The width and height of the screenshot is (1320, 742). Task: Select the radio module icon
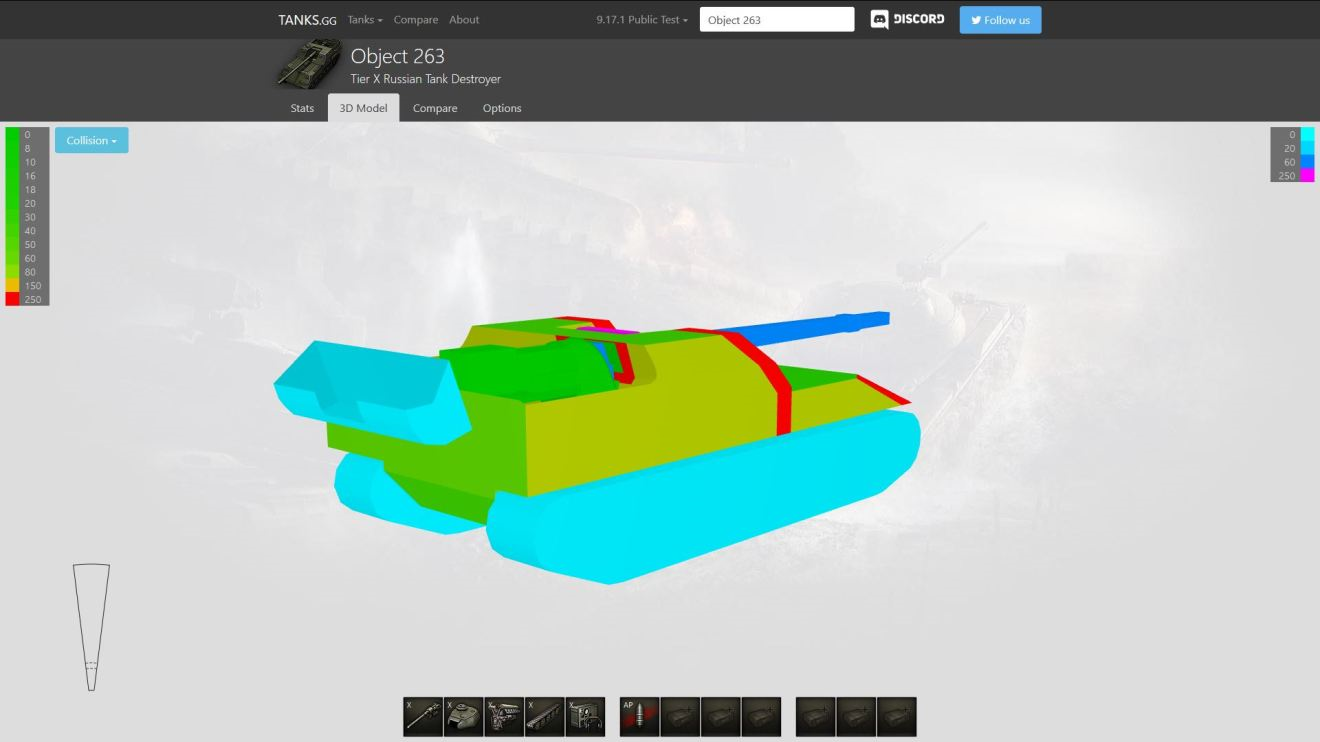coord(585,717)
